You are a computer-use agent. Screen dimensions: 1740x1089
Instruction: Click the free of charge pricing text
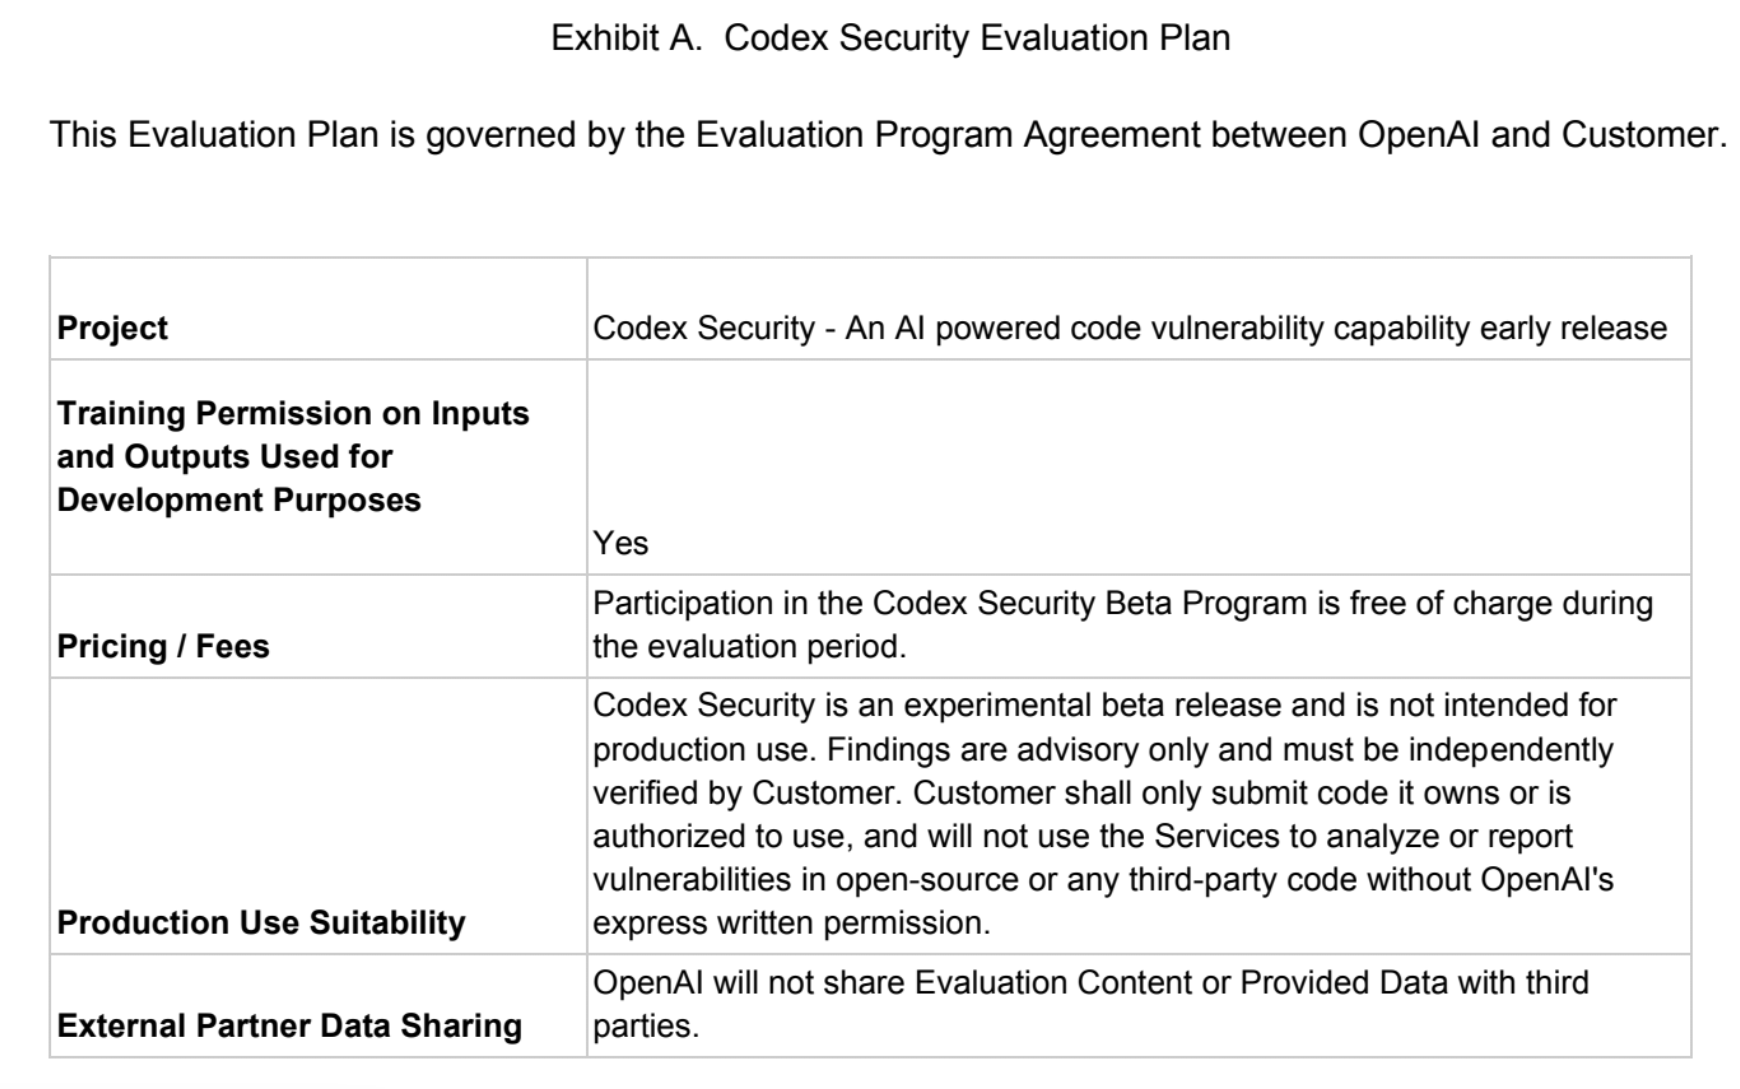coord(1123,624)
